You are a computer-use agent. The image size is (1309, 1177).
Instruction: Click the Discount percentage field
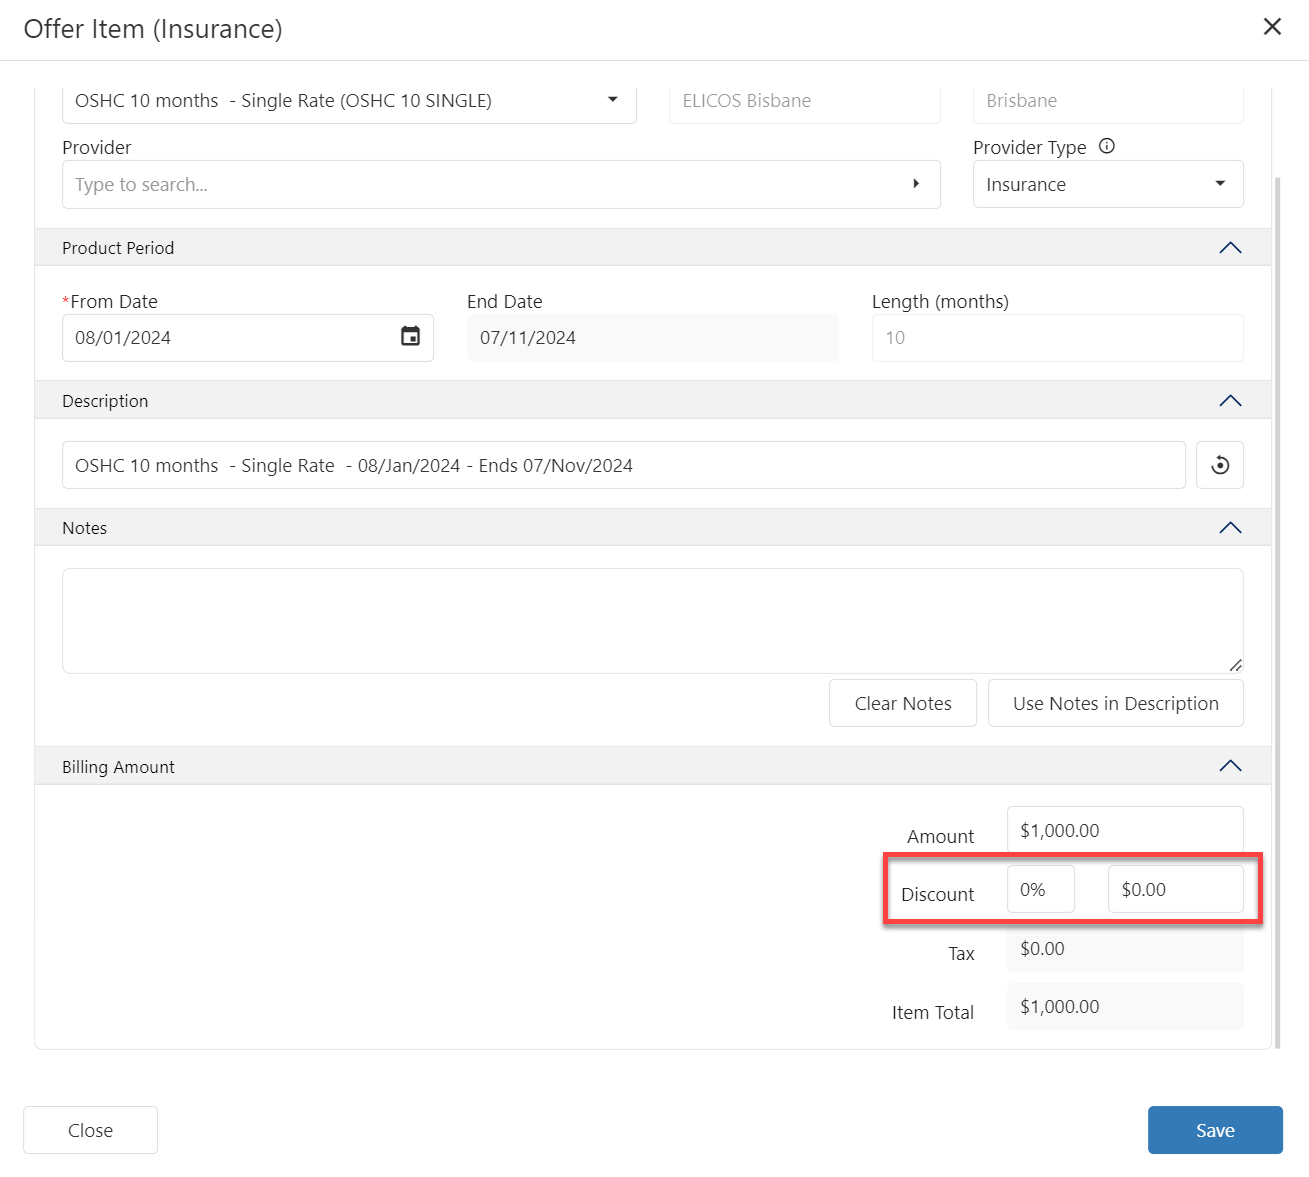(1040, 890)
